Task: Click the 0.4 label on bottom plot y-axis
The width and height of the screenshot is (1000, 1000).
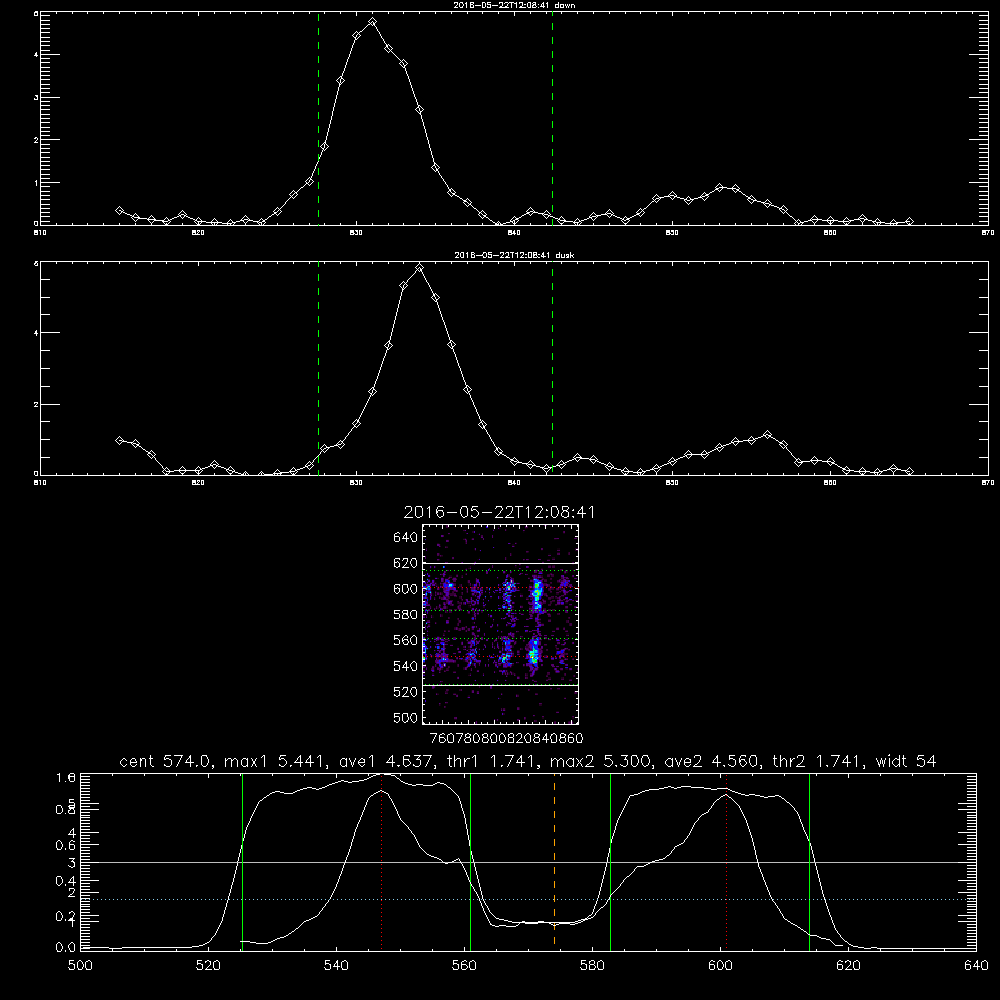Action: click(66, 881)
